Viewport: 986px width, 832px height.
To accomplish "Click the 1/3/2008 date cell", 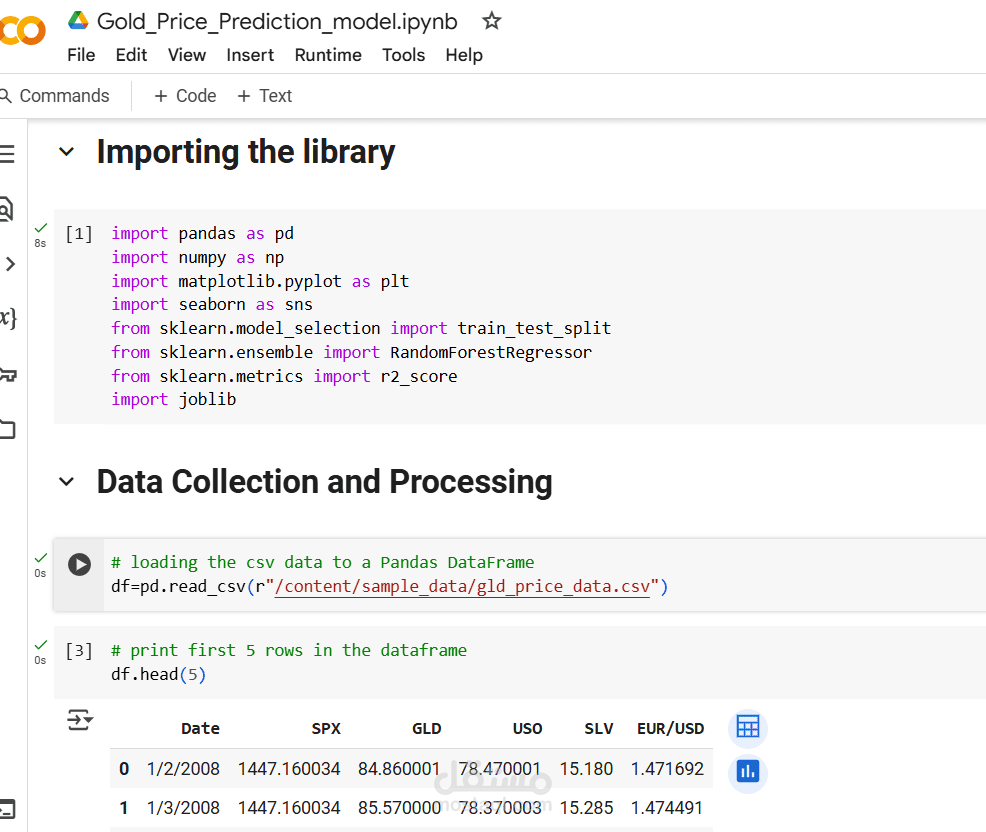I will click(x=183, y=807).
